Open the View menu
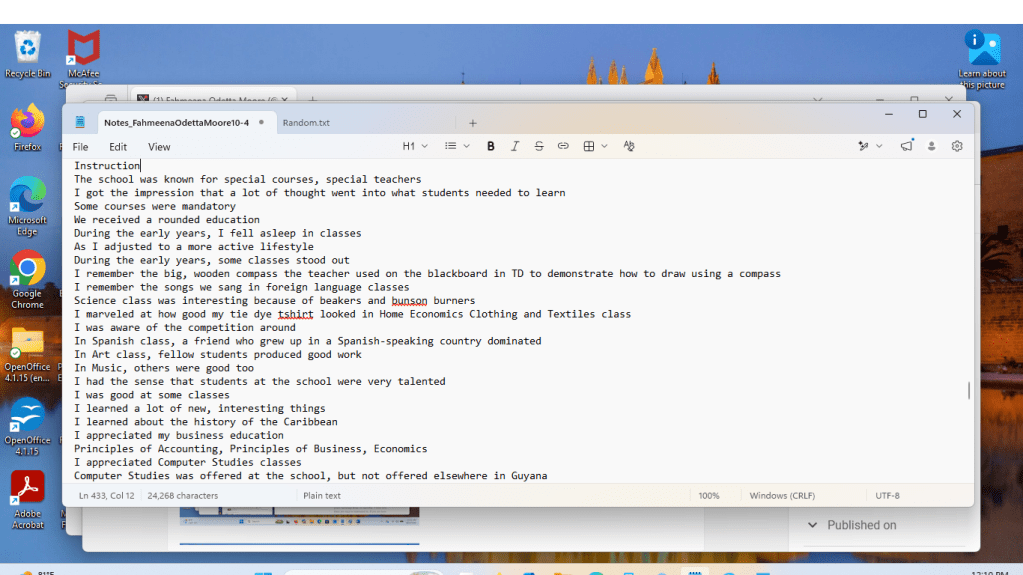The width and height of the screenshot is (1023, 575). point(159,147)
